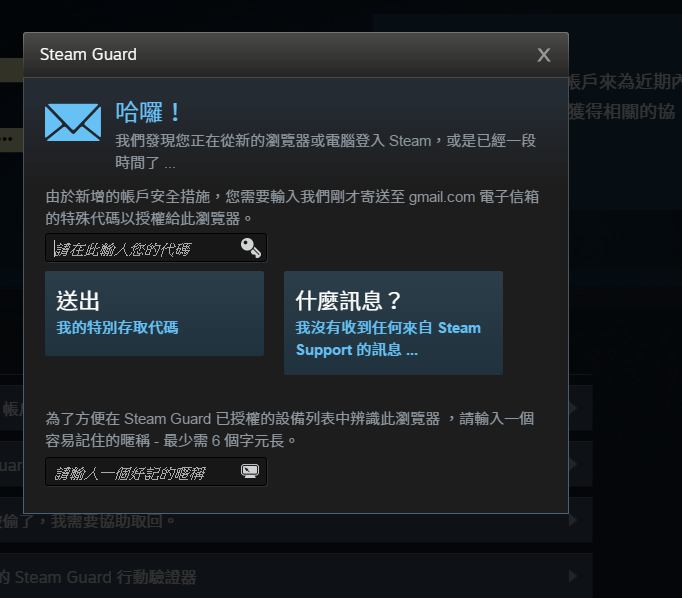The height and width of the screenshot is (598, 682).
Task: Select dimmed Steam Guard 行動驗證器 entry
Action: [x=98, y=577]
